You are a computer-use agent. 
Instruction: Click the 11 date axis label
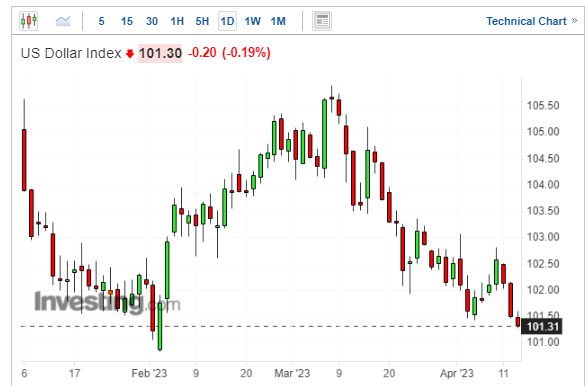click(x=503, y=373)
